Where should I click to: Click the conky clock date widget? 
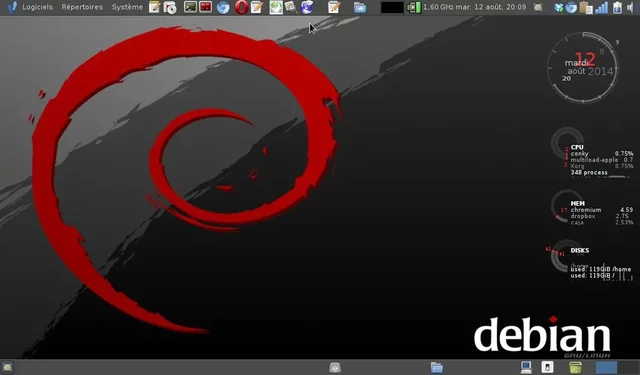(x=583, y=67)
